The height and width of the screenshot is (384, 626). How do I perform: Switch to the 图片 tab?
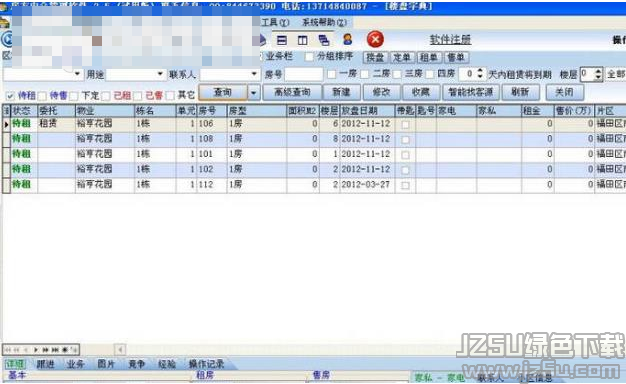[x=106, y=364]
